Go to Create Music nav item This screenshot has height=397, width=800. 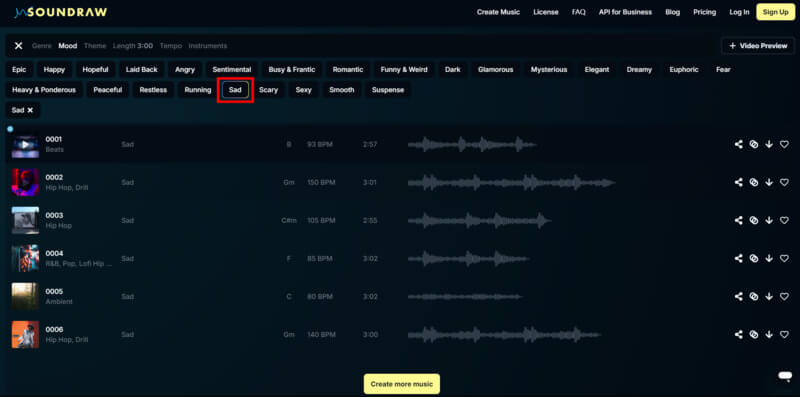tap(498, 12)
